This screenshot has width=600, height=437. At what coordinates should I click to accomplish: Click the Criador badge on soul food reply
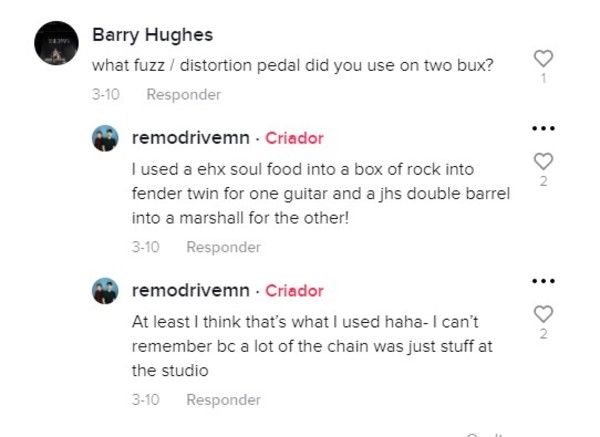tap(294, 138)
